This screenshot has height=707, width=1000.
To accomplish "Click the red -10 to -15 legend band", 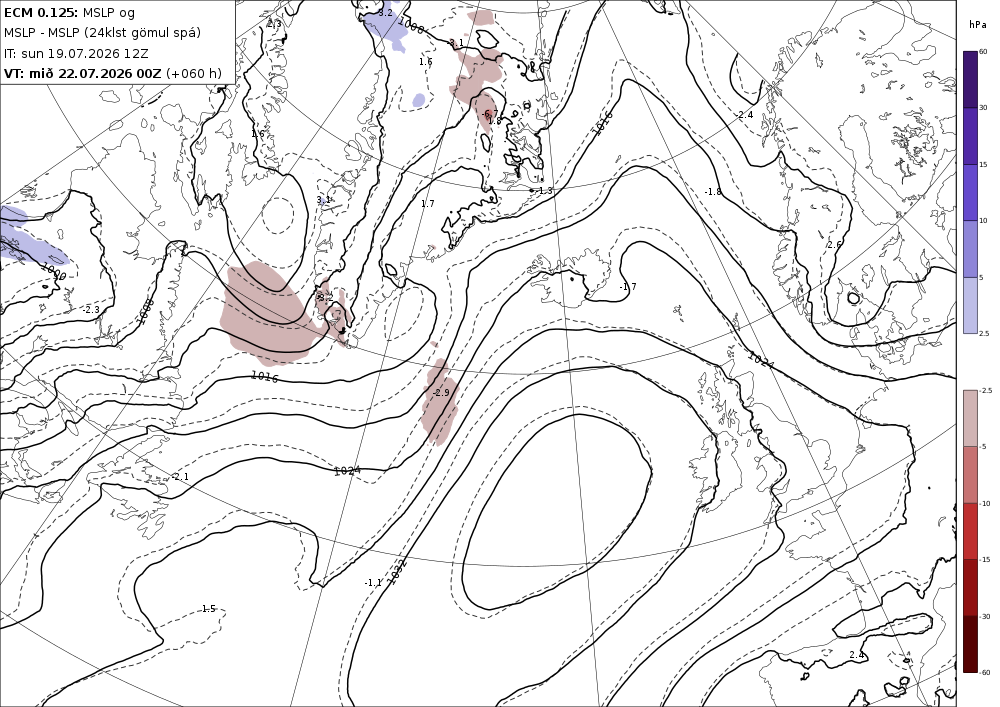I will tap(970, 531).
